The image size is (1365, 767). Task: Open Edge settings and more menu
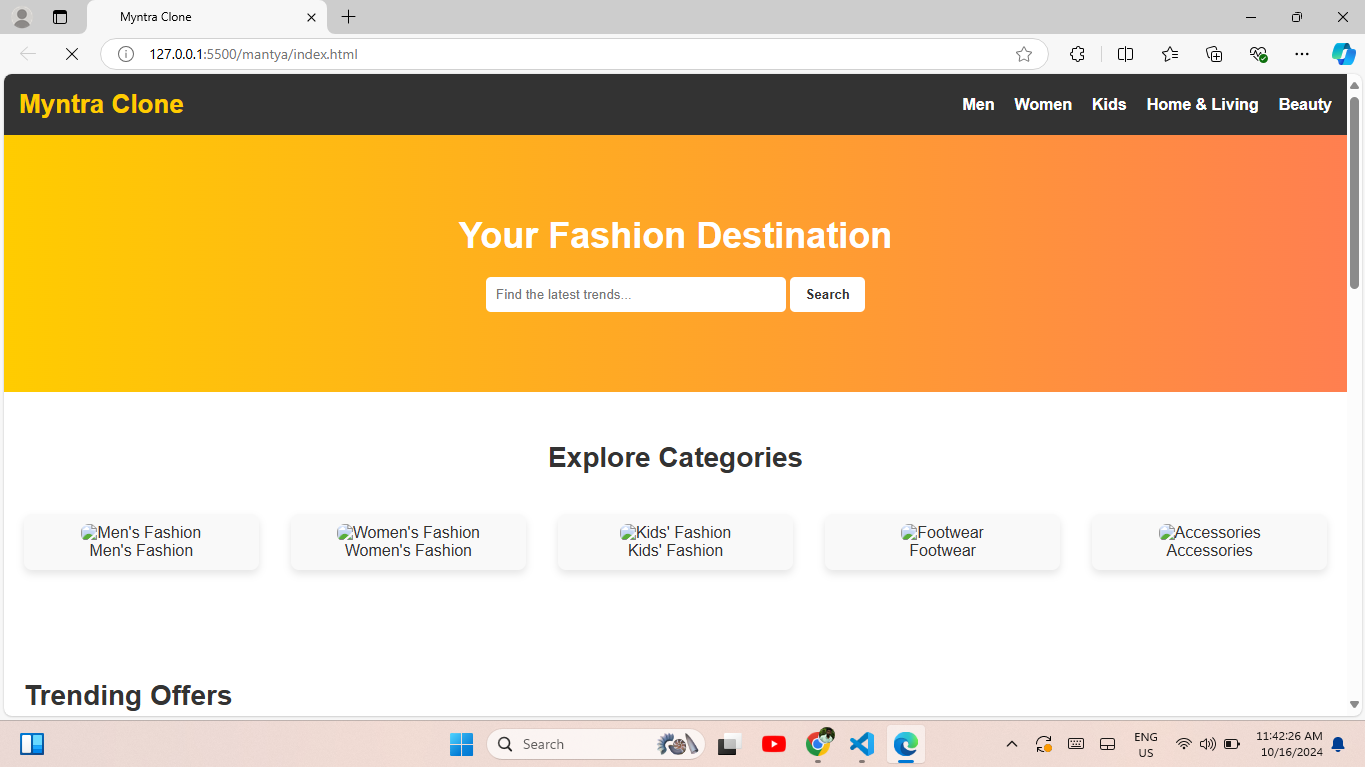pyautogui.click(x=1301, y=54)
